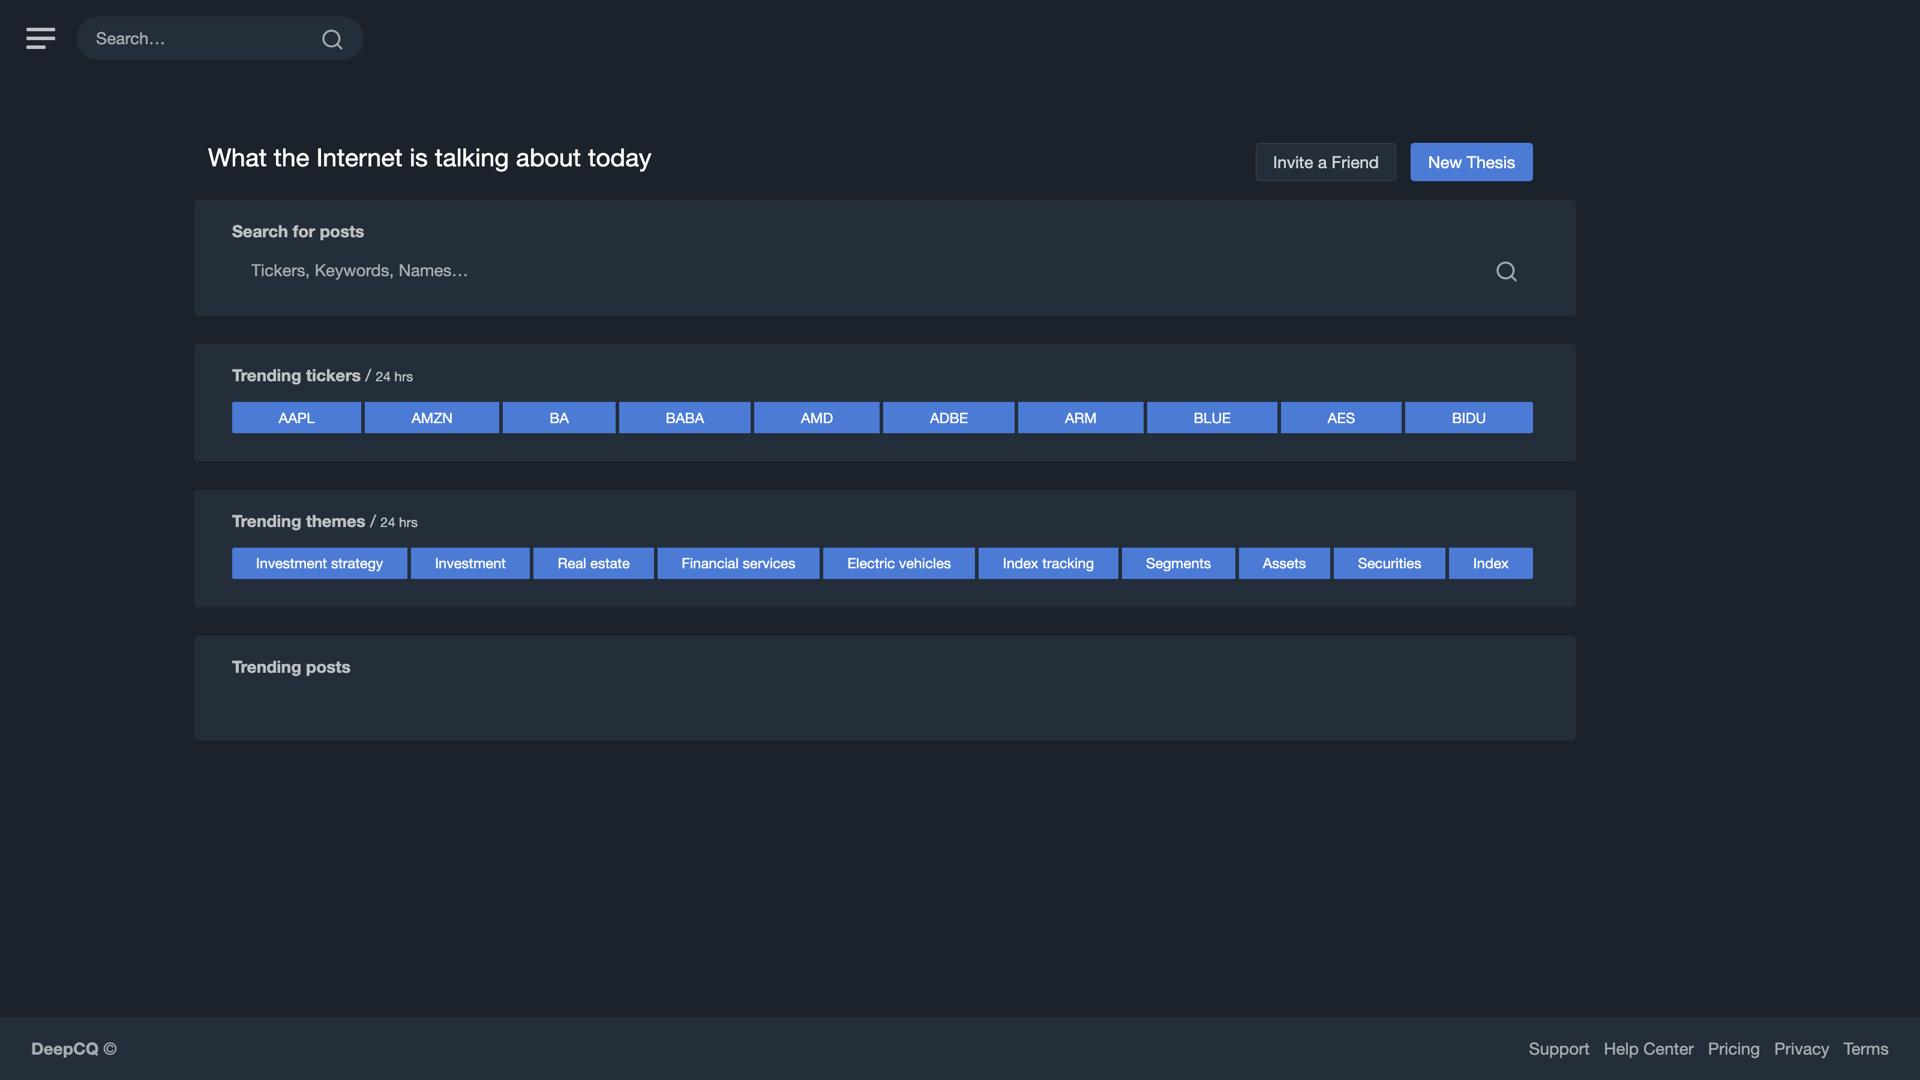Open the Investment strategy theme
1920x1080 pixels.
tap(319, 563)
